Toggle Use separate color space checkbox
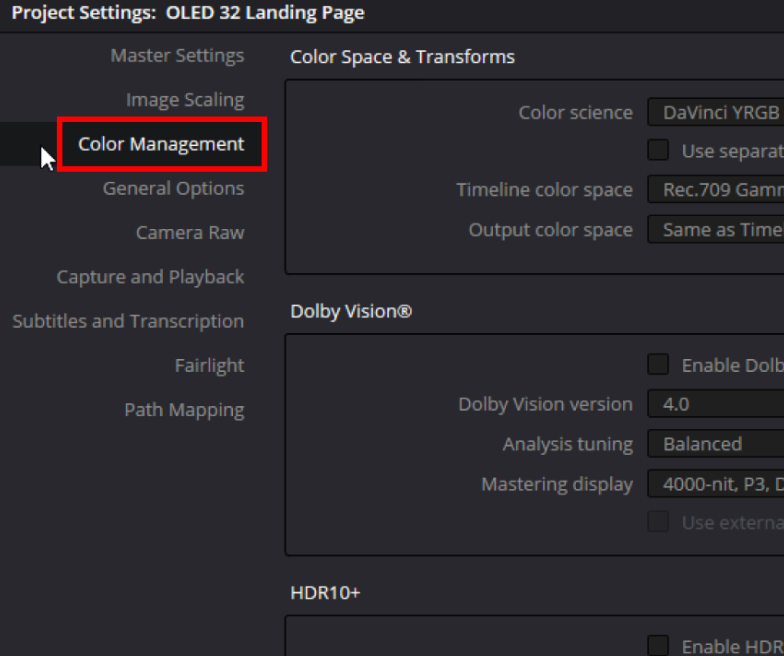Image resolution: width=784 pixels, height=656 pixels. point(658,151)
